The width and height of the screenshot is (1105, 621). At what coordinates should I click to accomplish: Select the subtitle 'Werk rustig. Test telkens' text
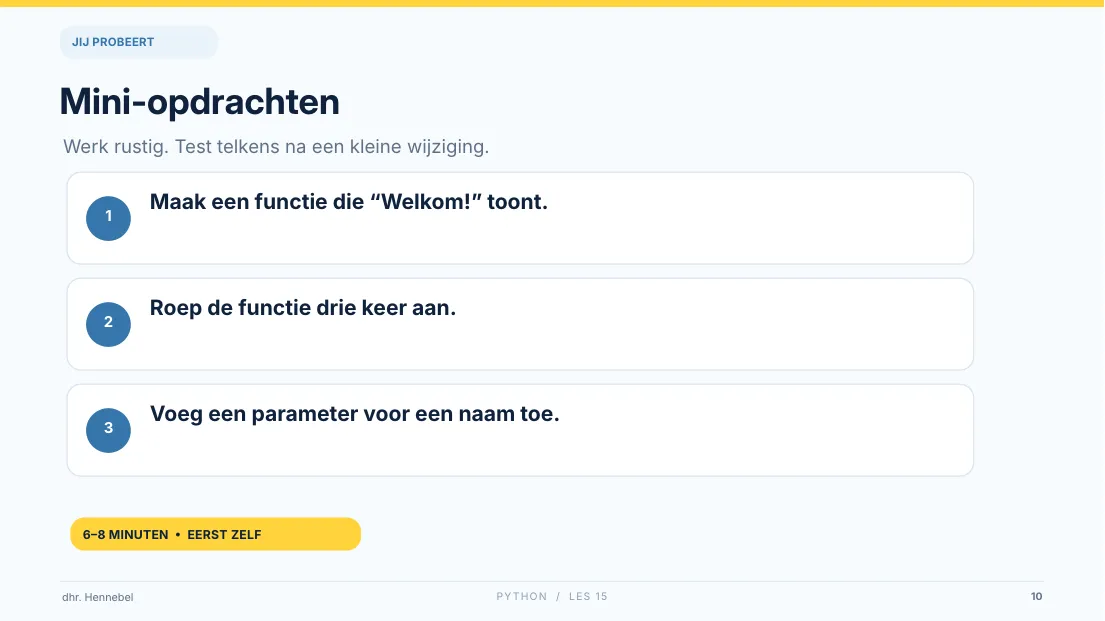coord(171,147)
